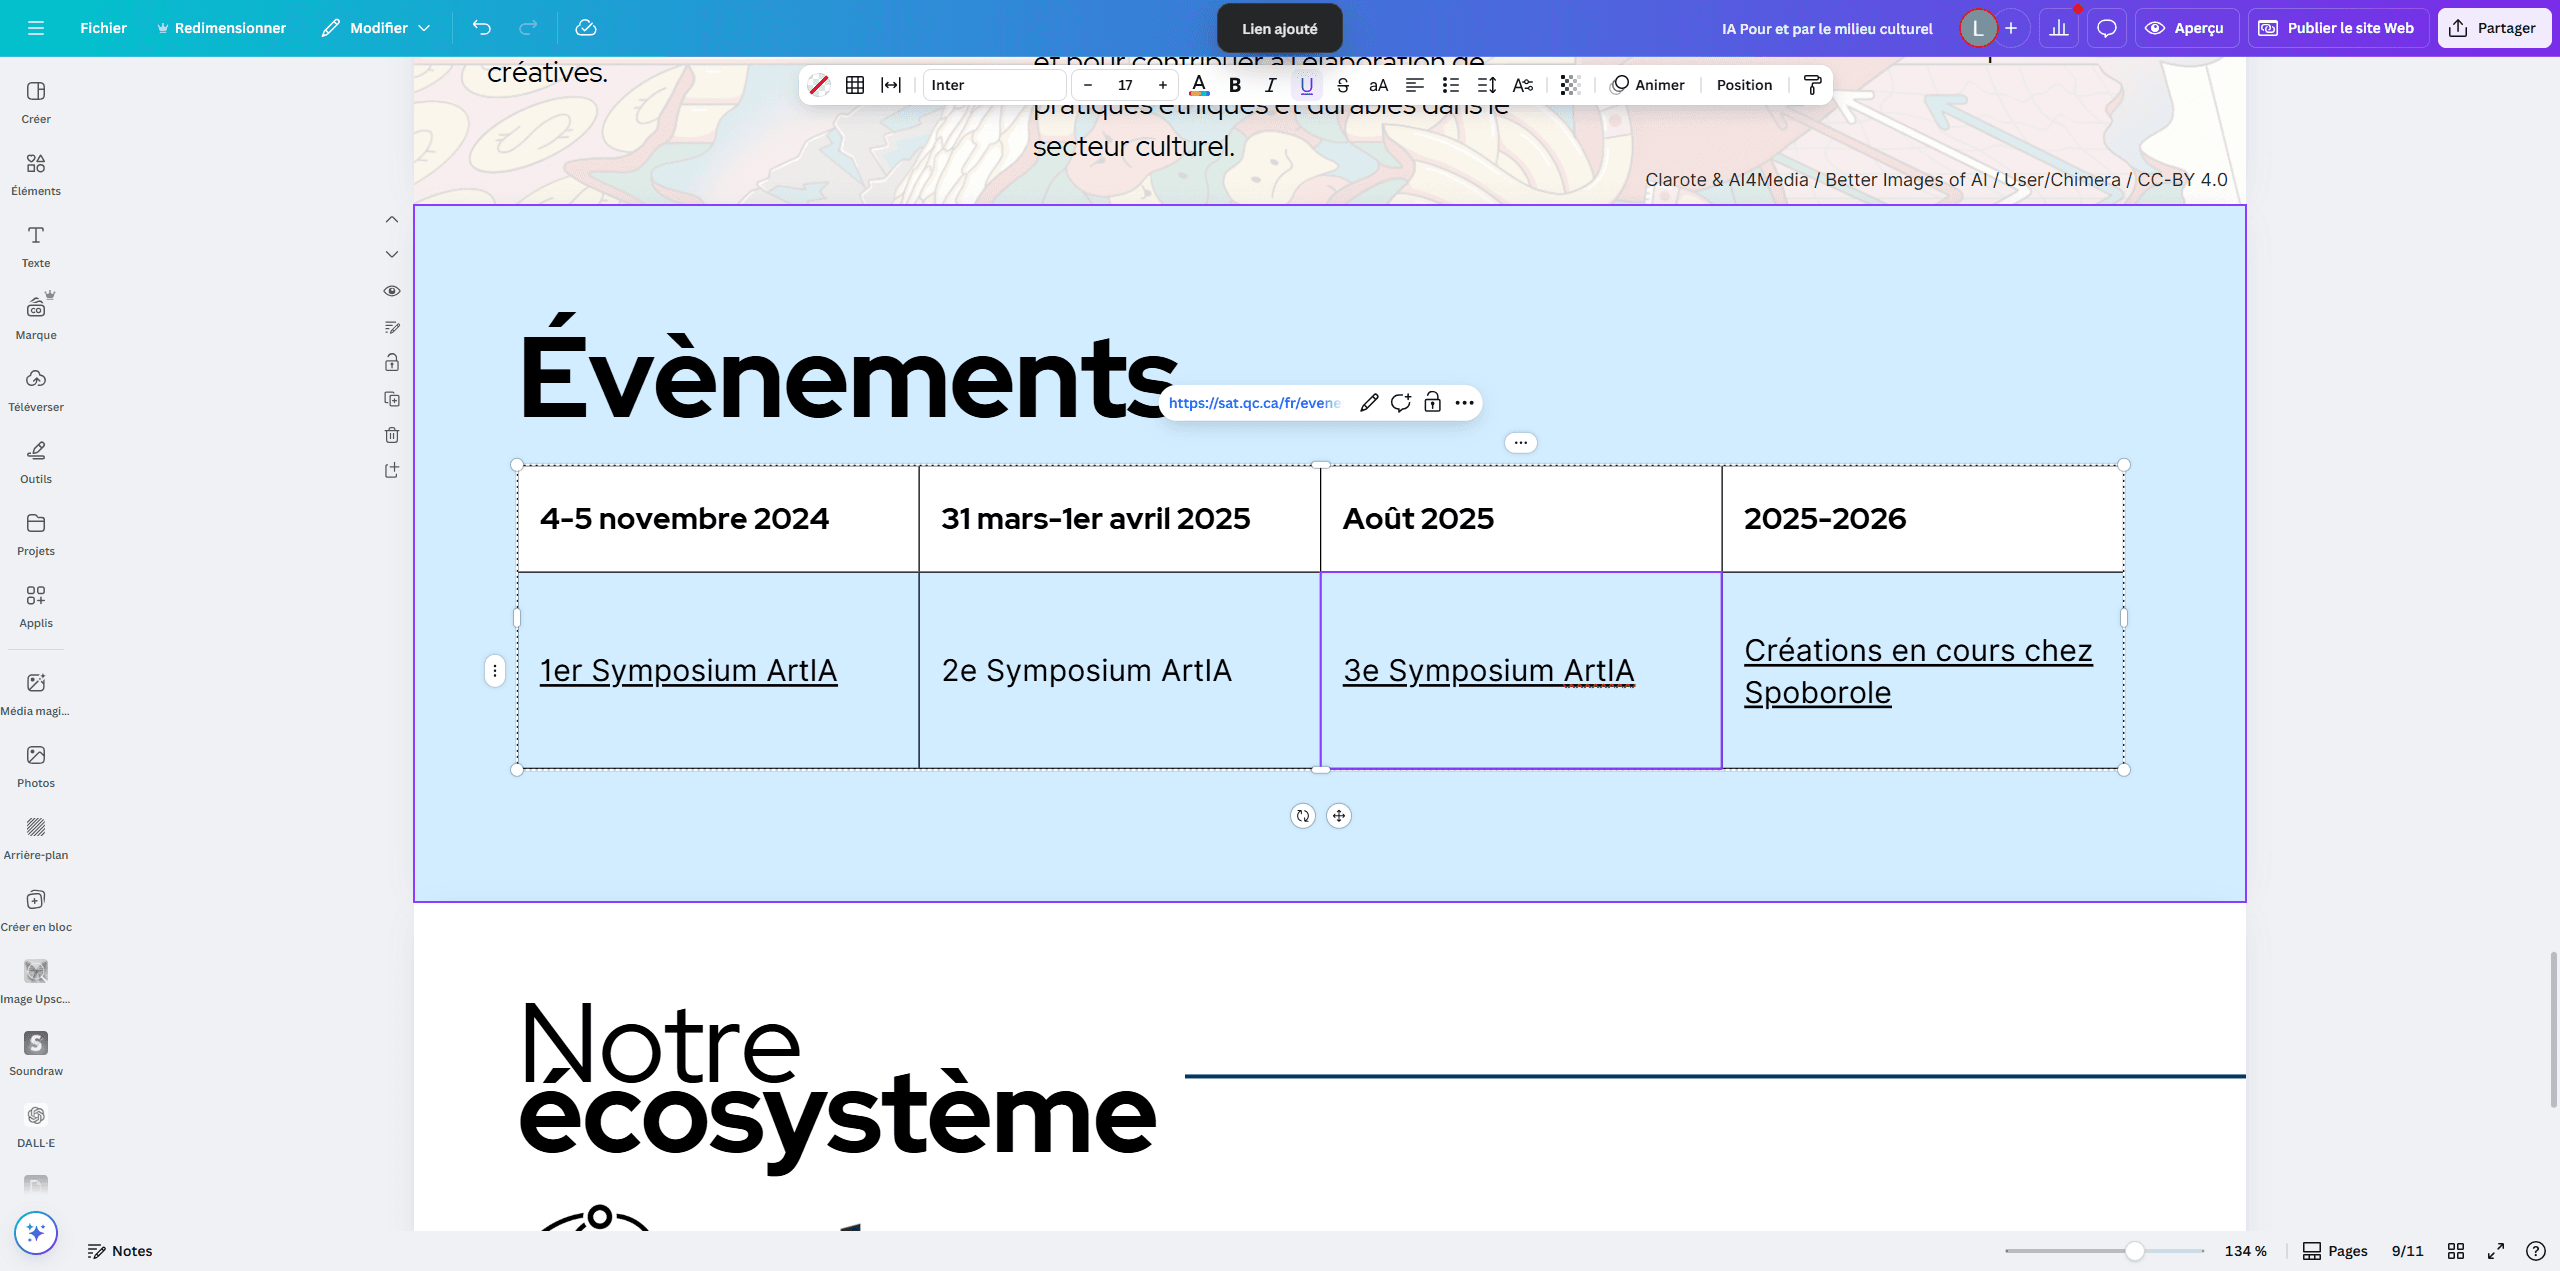
Task: Click Publier le site Web
Action: [x=2338, y=28]
